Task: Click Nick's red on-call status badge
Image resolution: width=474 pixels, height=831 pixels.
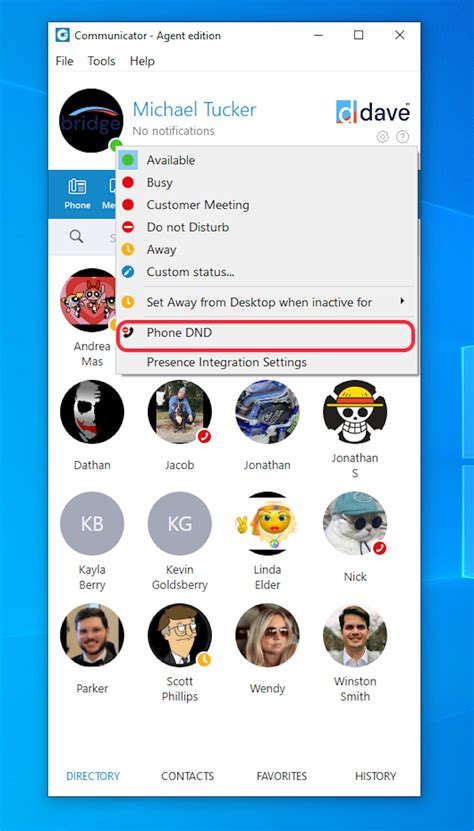Action: [x=380, y=548]
